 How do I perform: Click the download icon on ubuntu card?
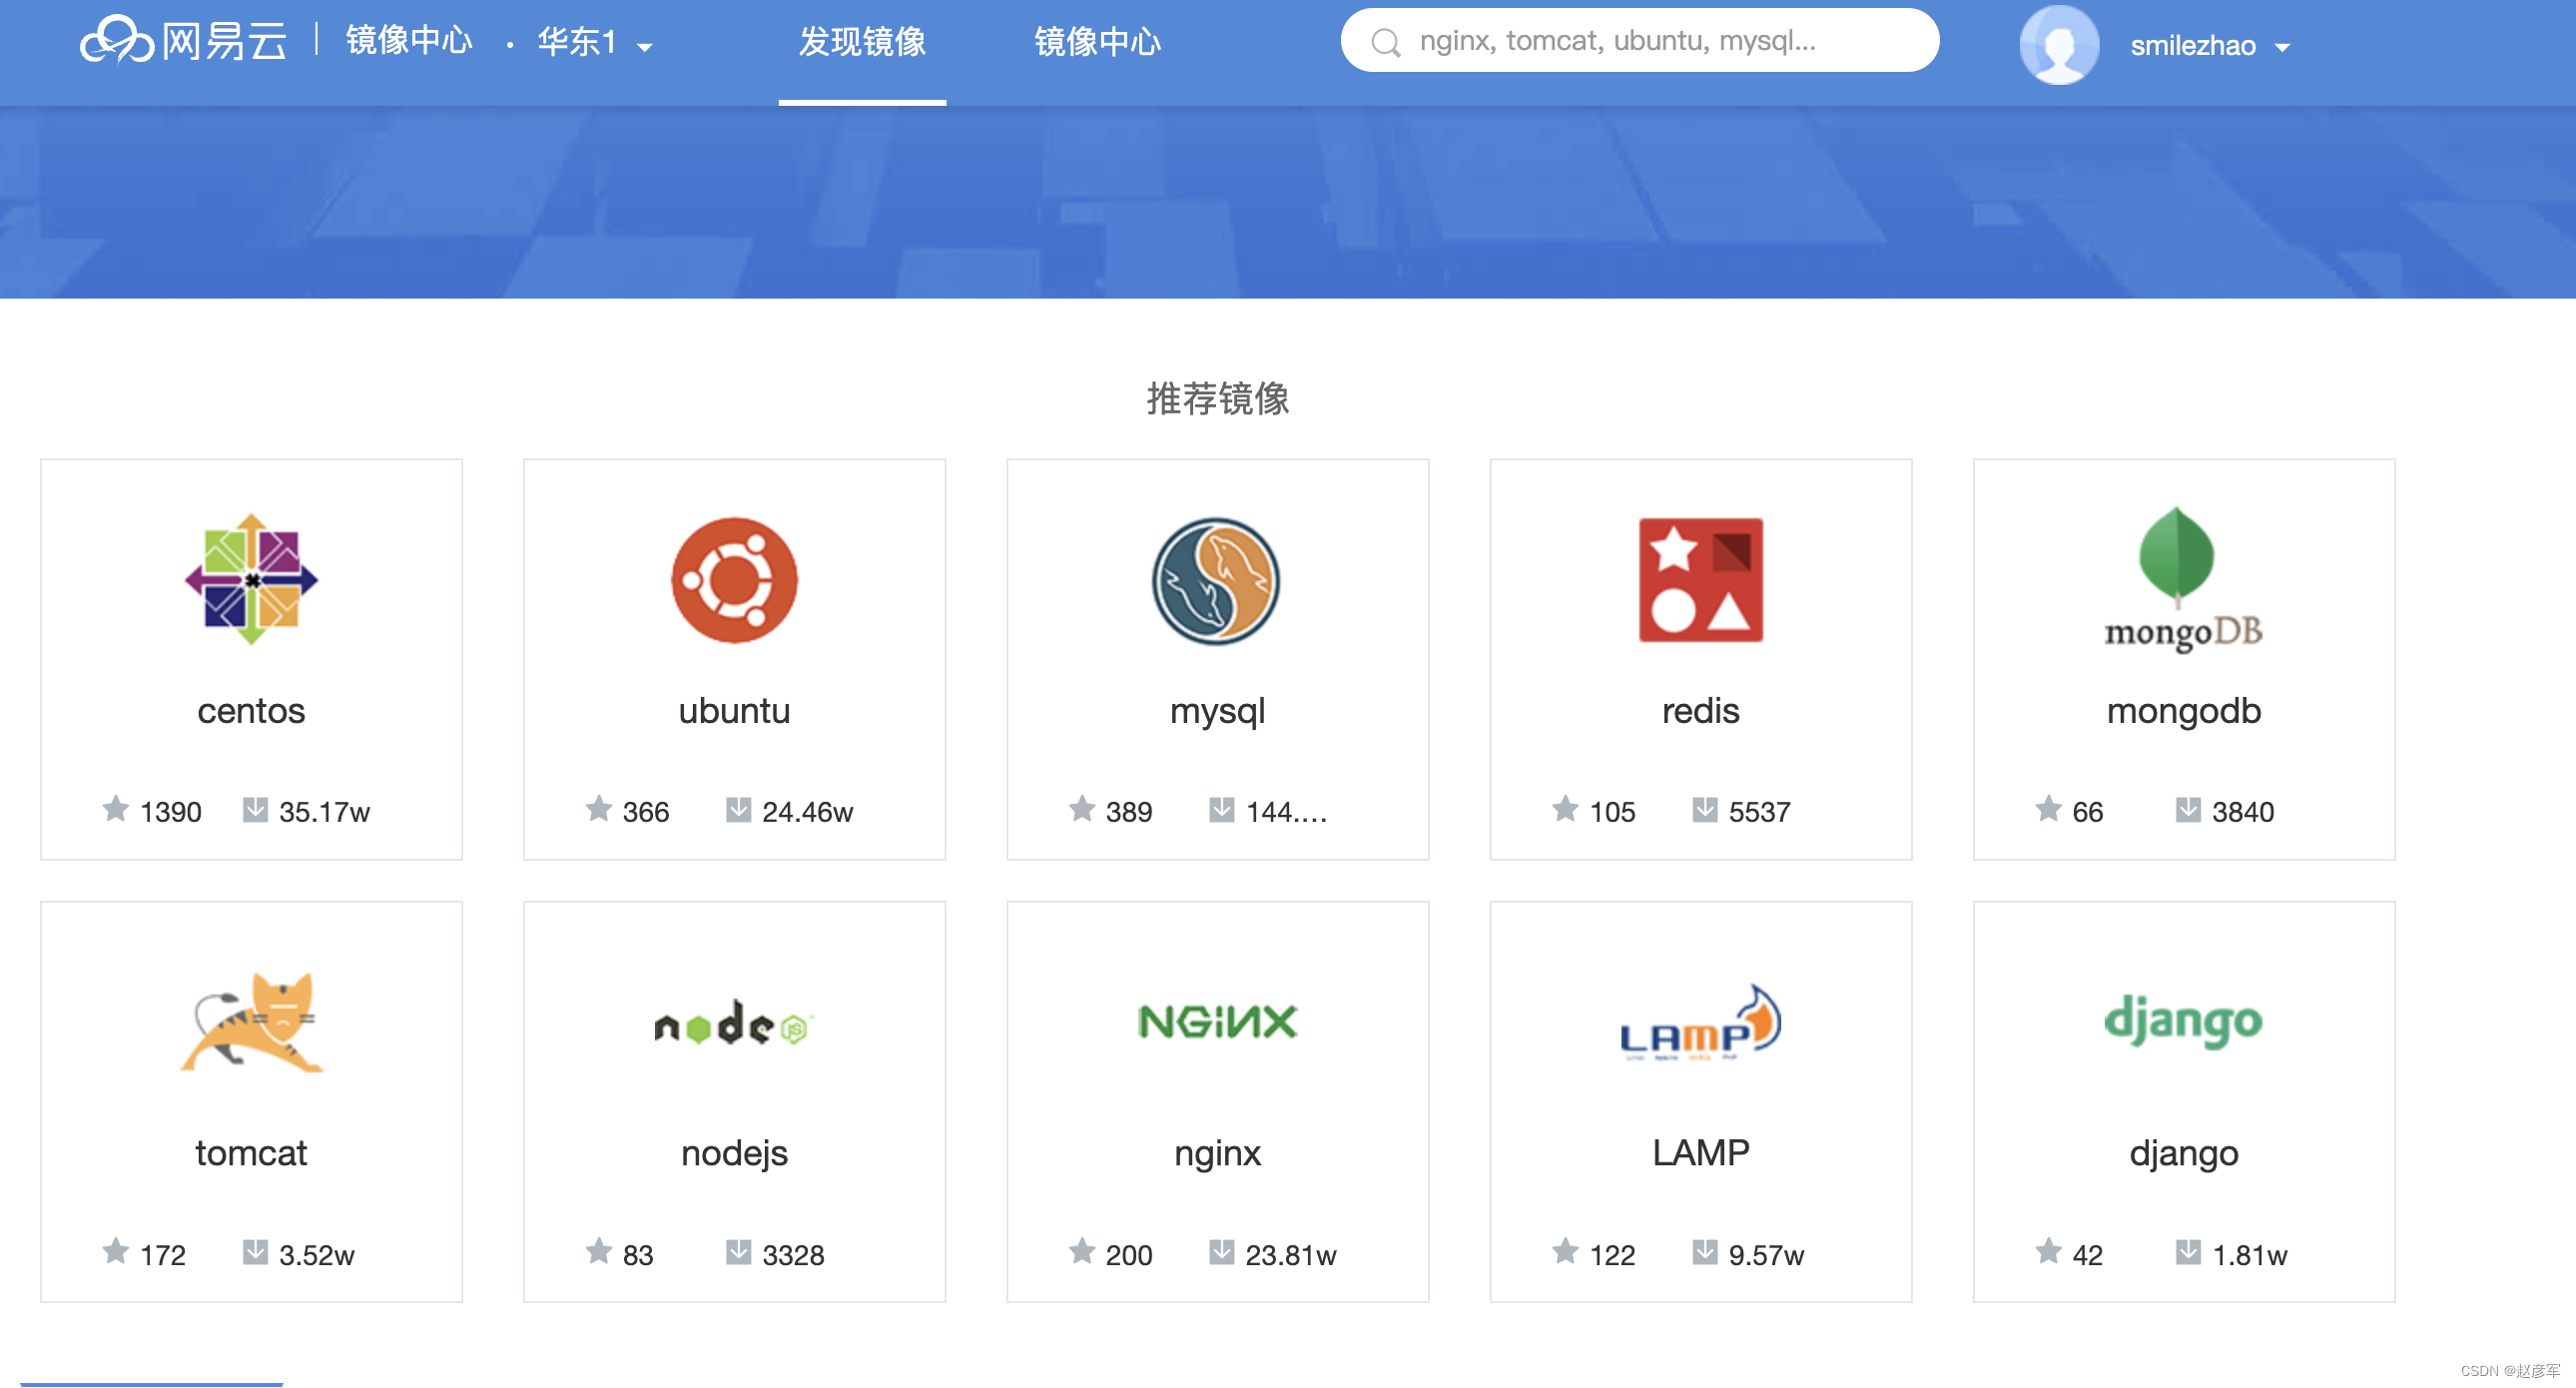tap(738, 809)
